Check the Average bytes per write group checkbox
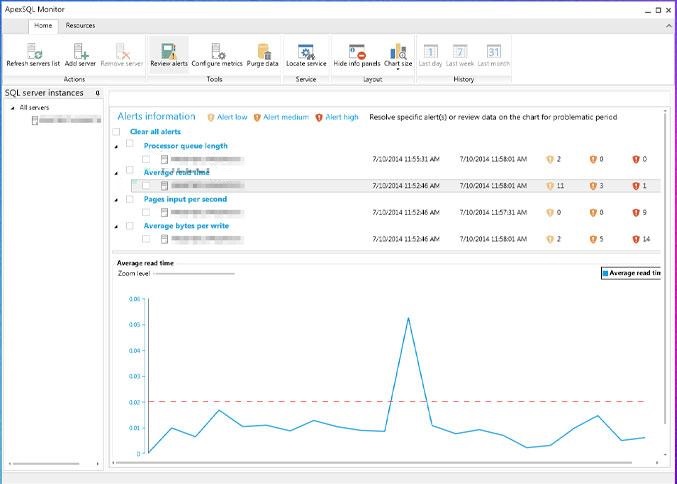This screenshot has height=484, width=677. pyautogui.click(x=130, y=226)
